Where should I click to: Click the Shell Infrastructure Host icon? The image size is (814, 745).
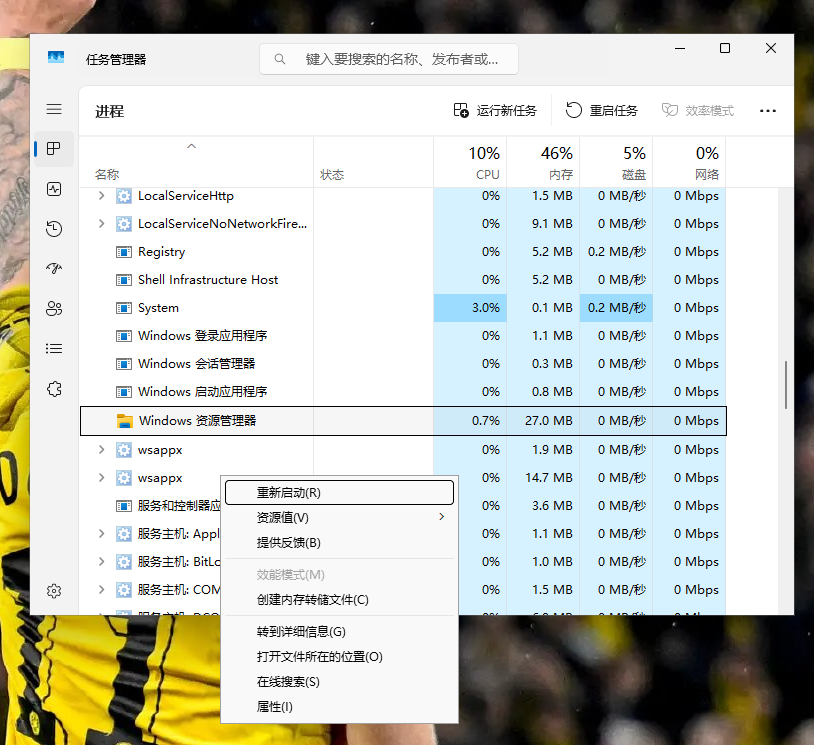124,280
